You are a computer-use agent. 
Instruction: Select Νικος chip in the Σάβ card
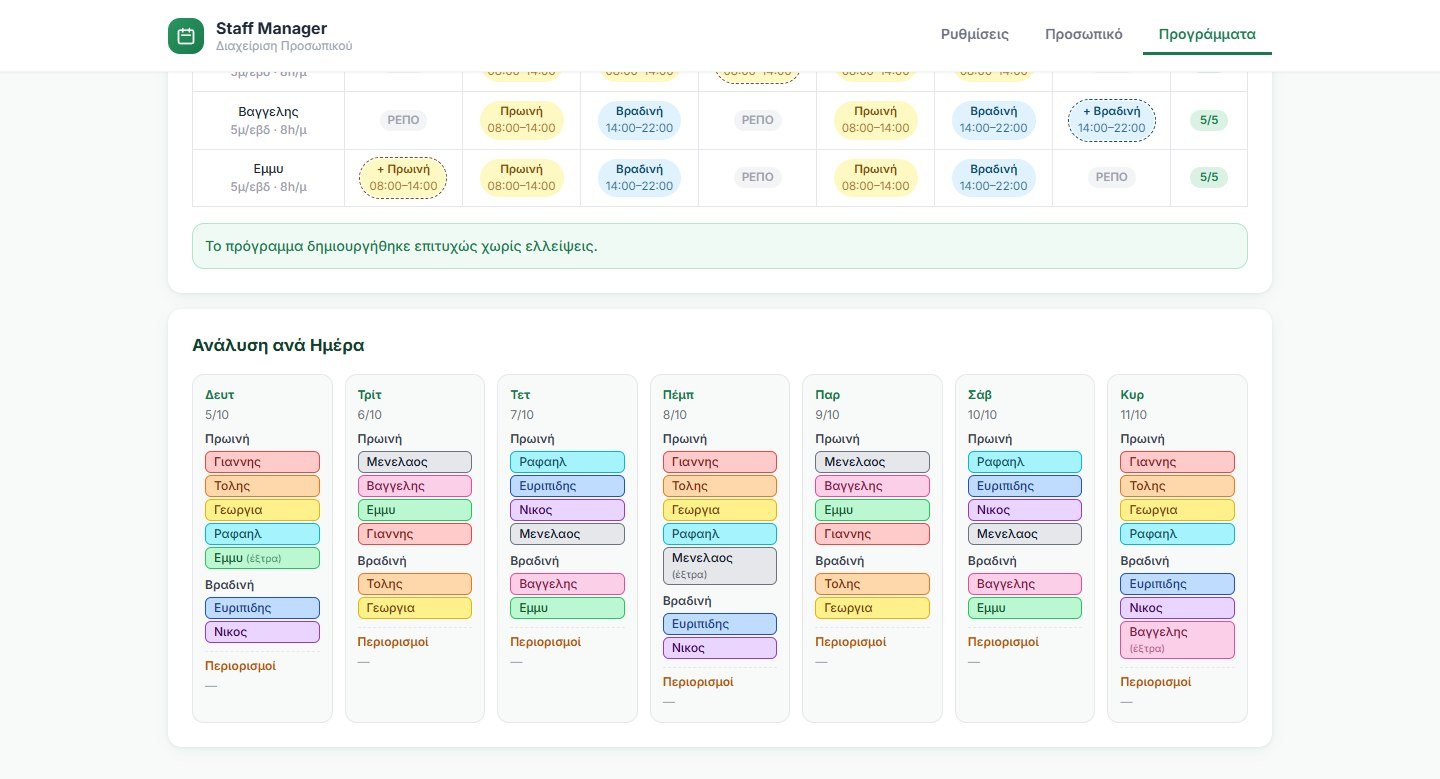point(1025,510)
